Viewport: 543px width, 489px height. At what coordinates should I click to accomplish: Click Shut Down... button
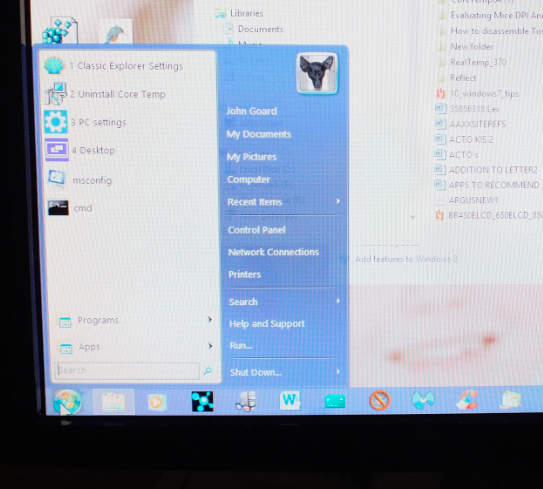coord(256,372)
